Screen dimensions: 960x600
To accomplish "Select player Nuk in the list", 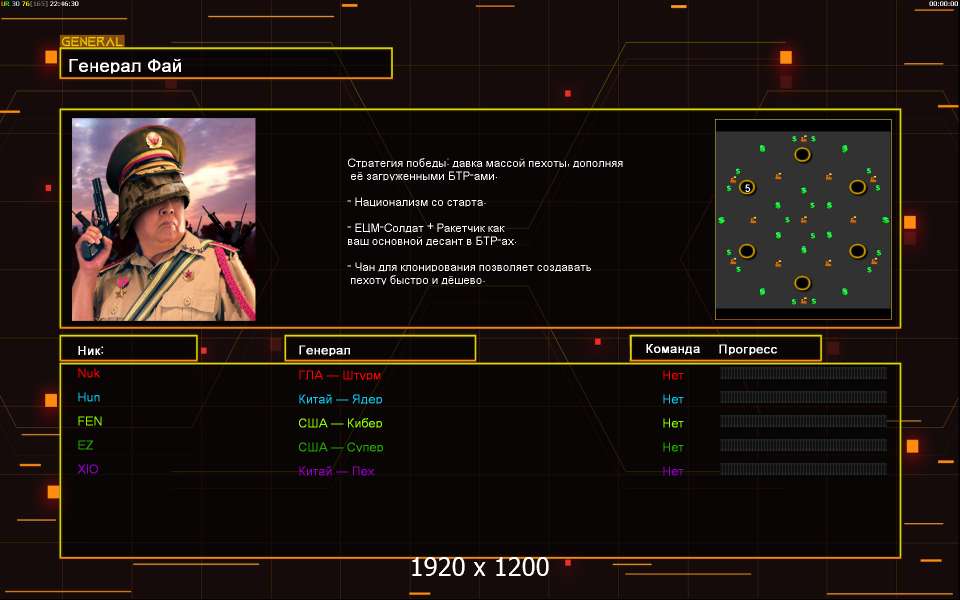I will pos(89,373).
